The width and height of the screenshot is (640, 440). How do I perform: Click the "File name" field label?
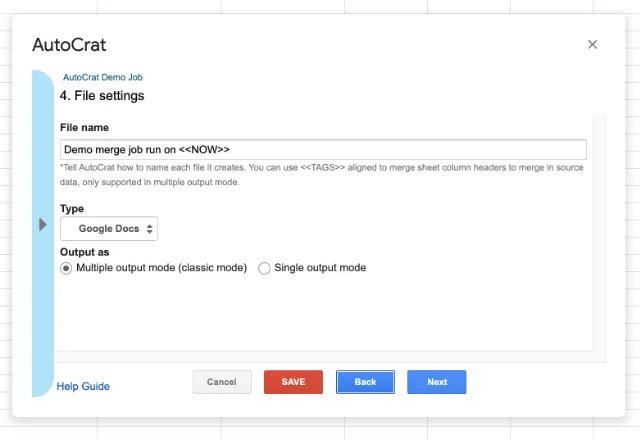click(84, 128)
